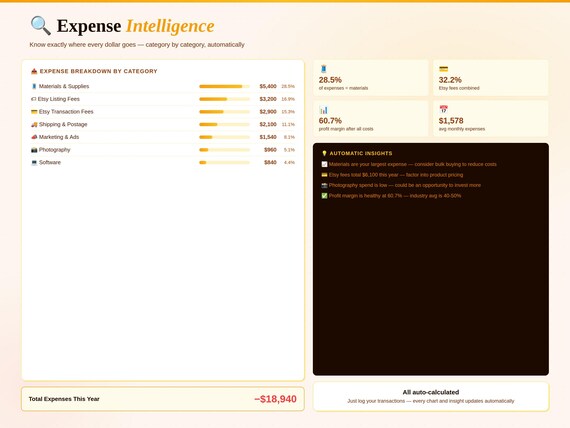
Task: Click the Materials & Supplies progress bar
Action: coord(224,87)
